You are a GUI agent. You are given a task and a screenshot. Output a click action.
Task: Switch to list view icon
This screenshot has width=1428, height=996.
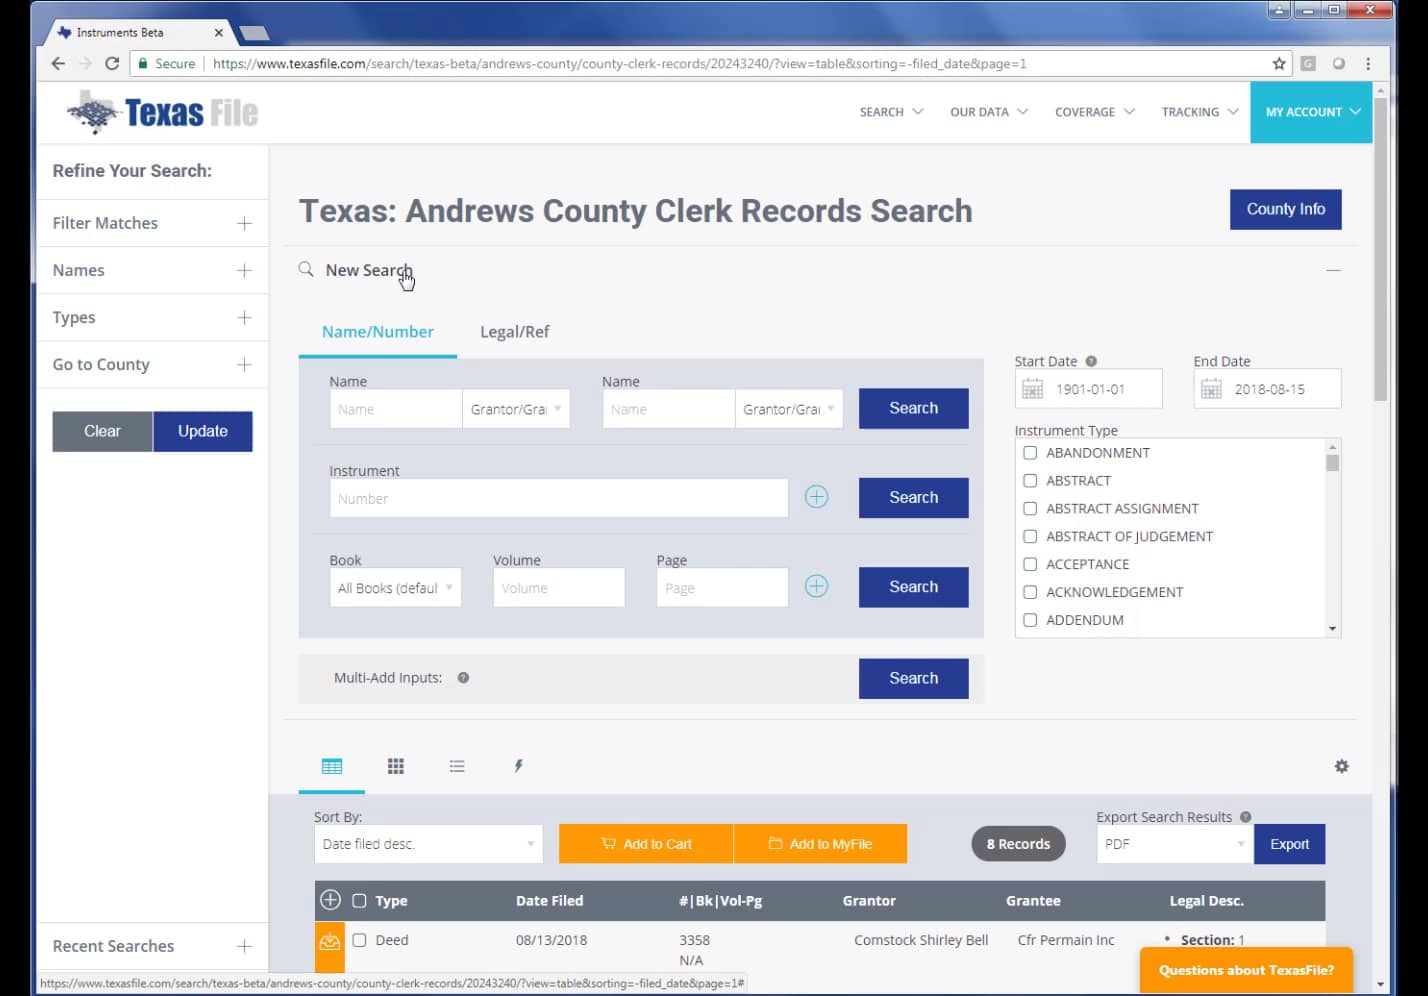[457, 766]
